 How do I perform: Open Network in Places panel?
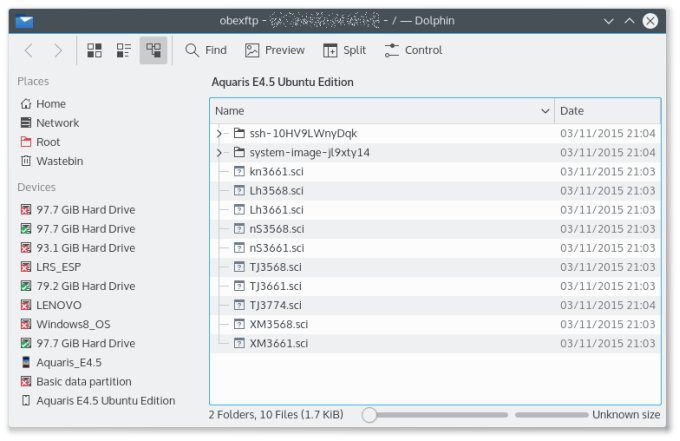(57, 123)
